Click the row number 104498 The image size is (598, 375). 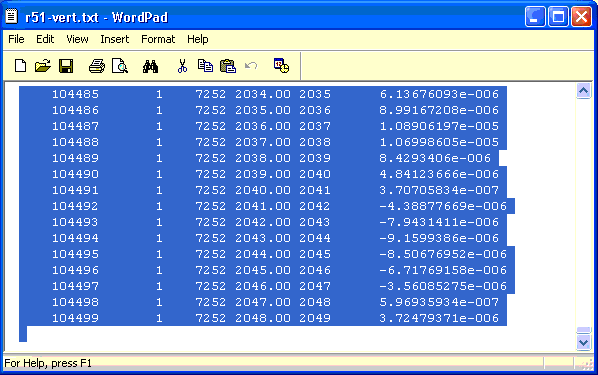75,303
